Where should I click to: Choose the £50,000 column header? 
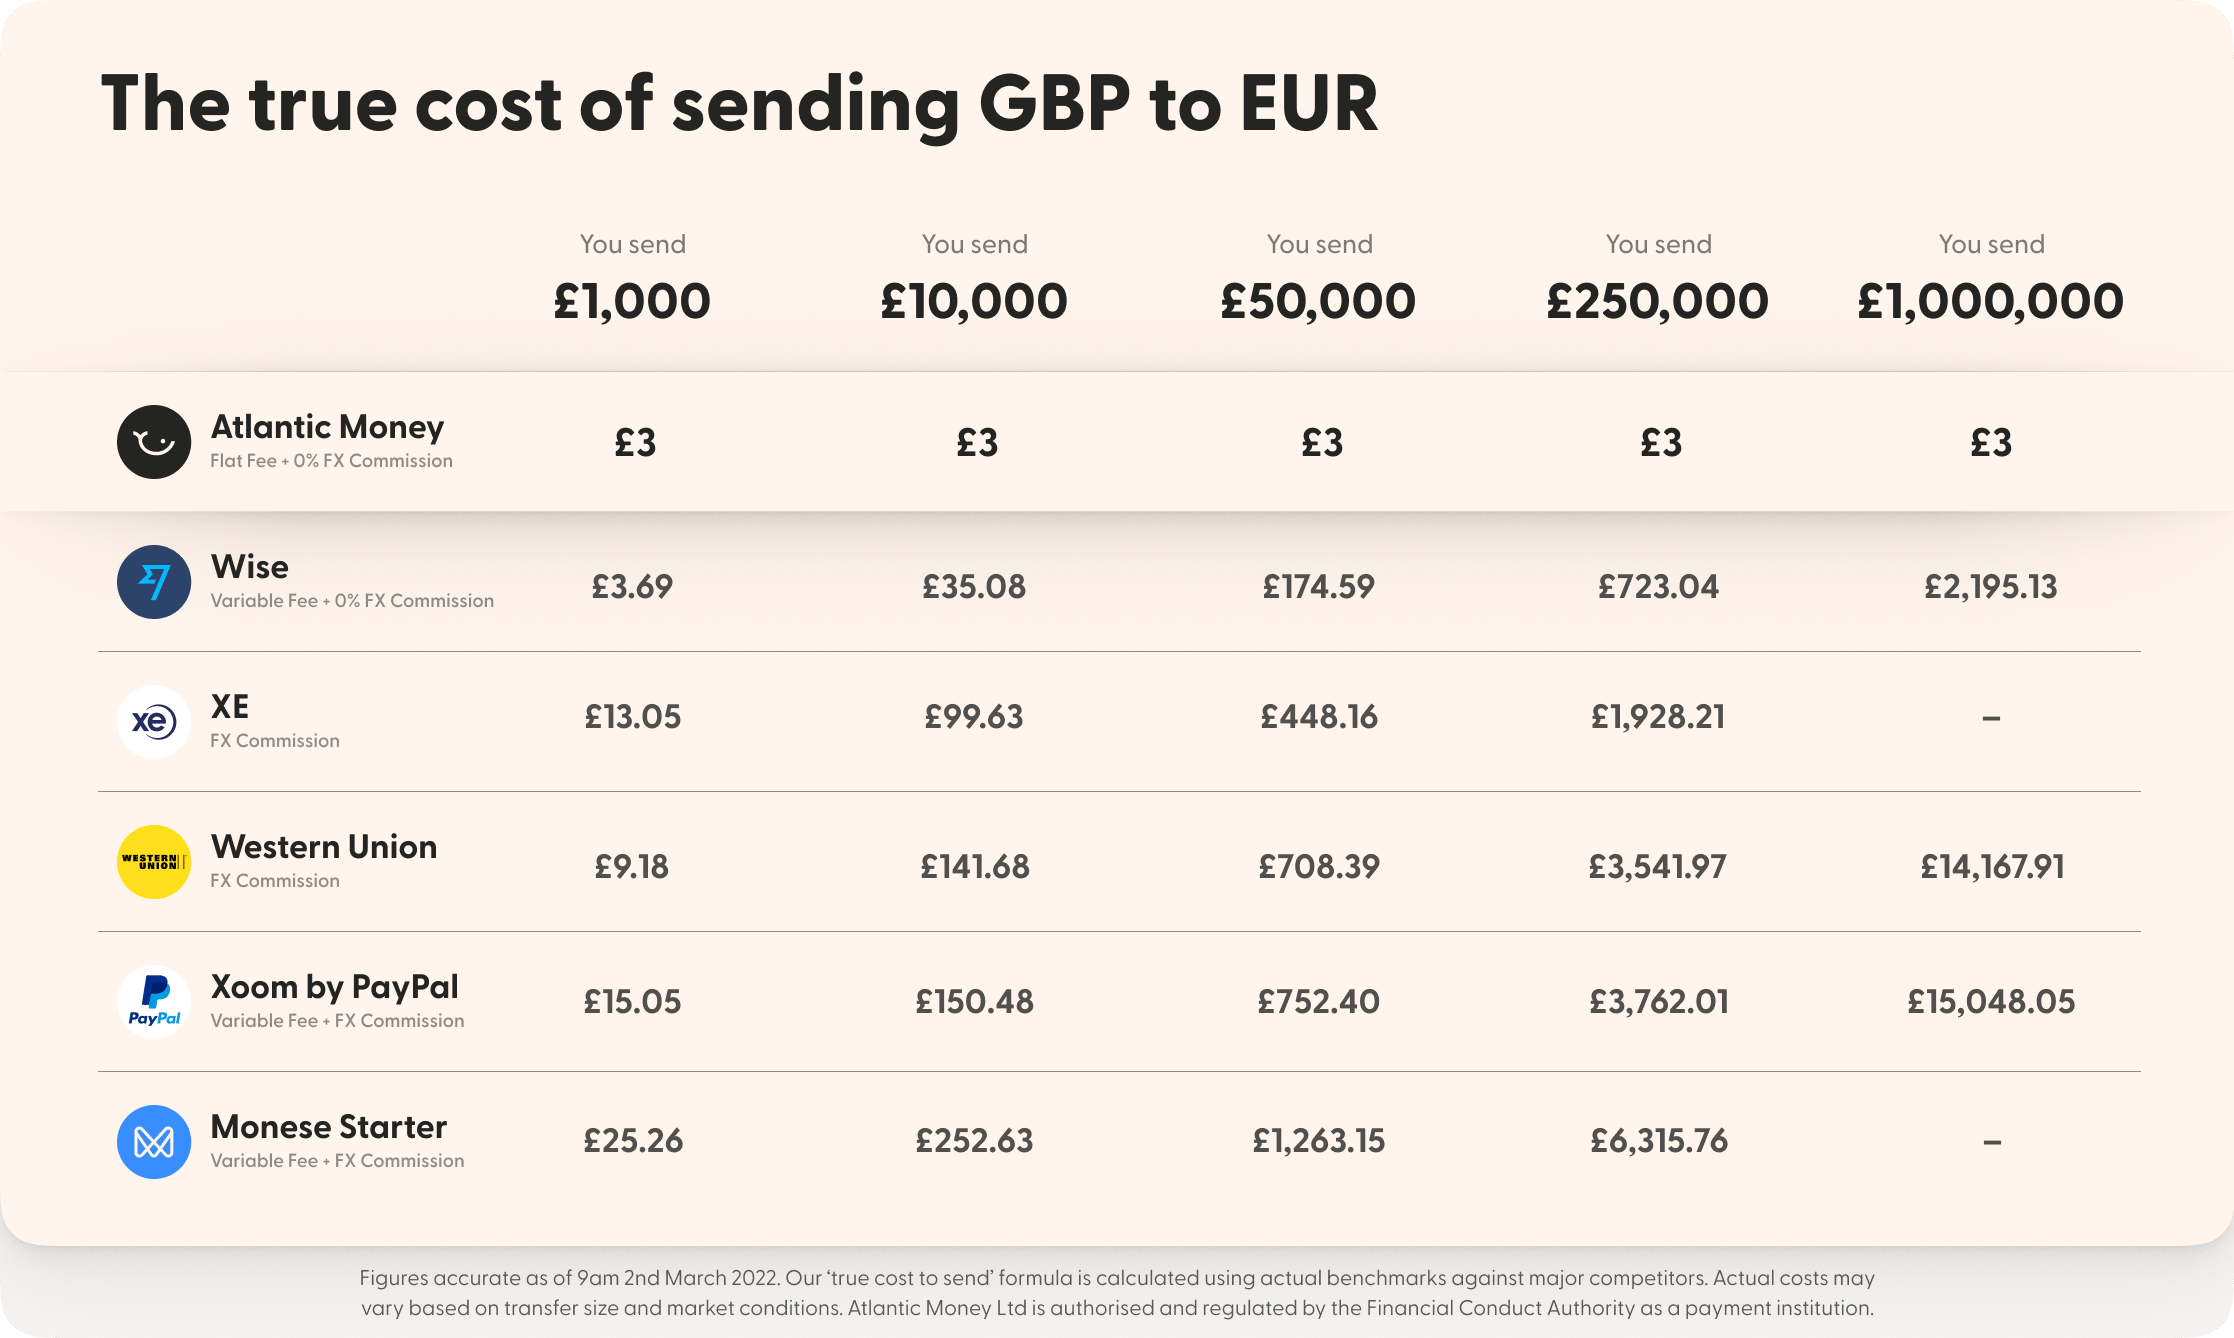[x=1318, y=301]
